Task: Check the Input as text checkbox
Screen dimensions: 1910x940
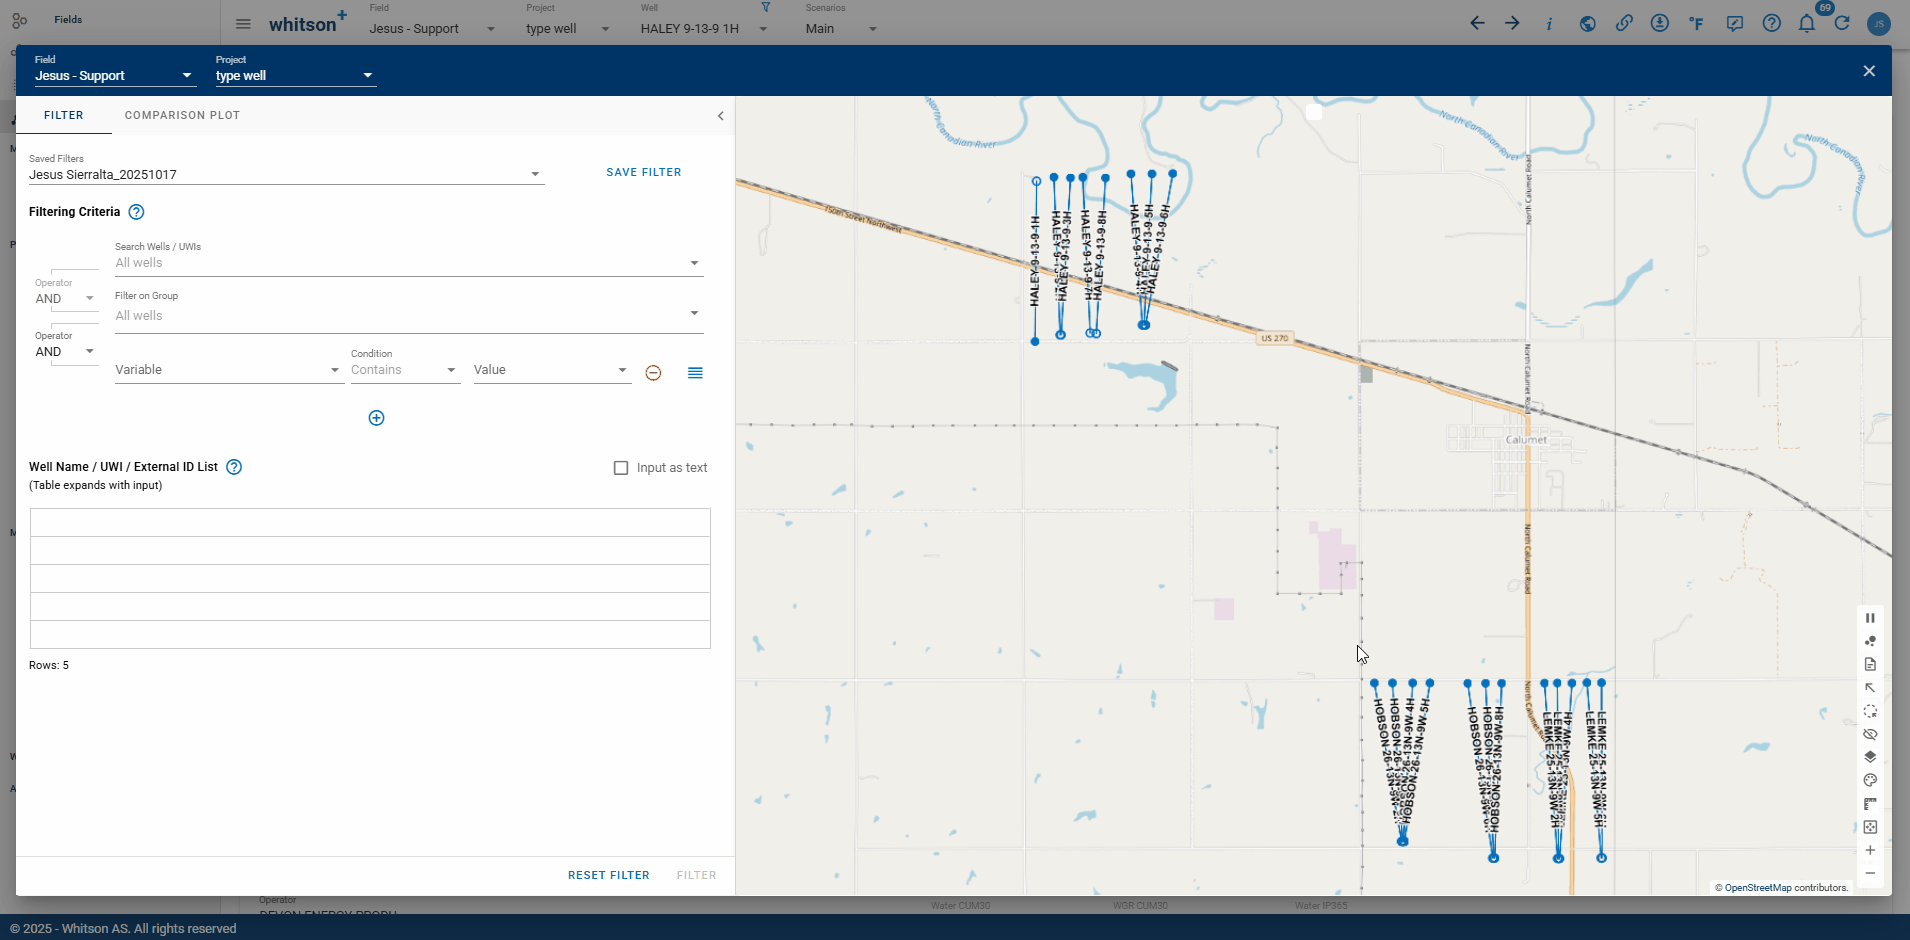Action: pyautogui.click(x=621, y=468)
